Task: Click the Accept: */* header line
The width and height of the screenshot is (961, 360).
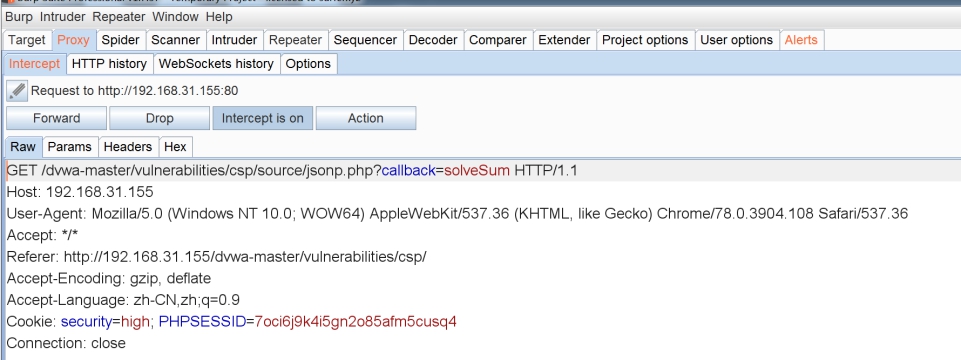Action: coord(42,235)
